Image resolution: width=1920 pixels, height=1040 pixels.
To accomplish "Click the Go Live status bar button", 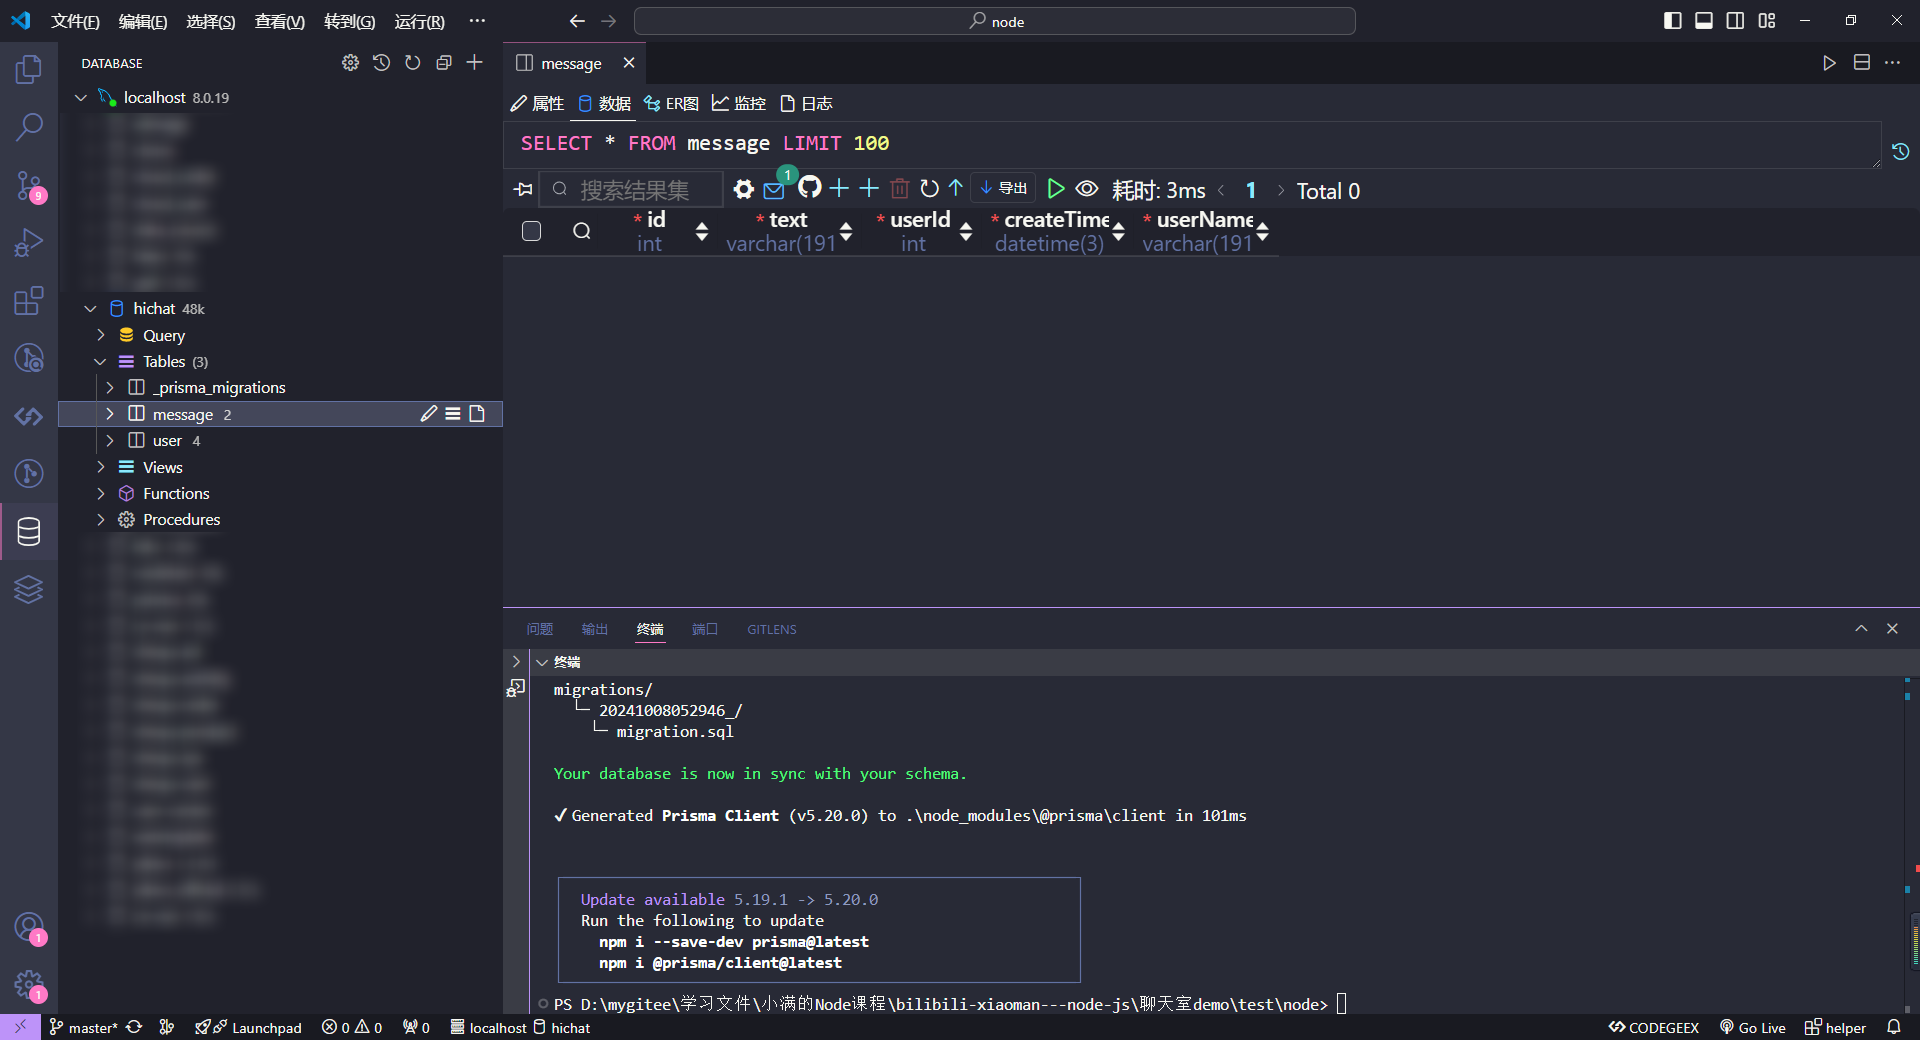I will [1753, 1027].
